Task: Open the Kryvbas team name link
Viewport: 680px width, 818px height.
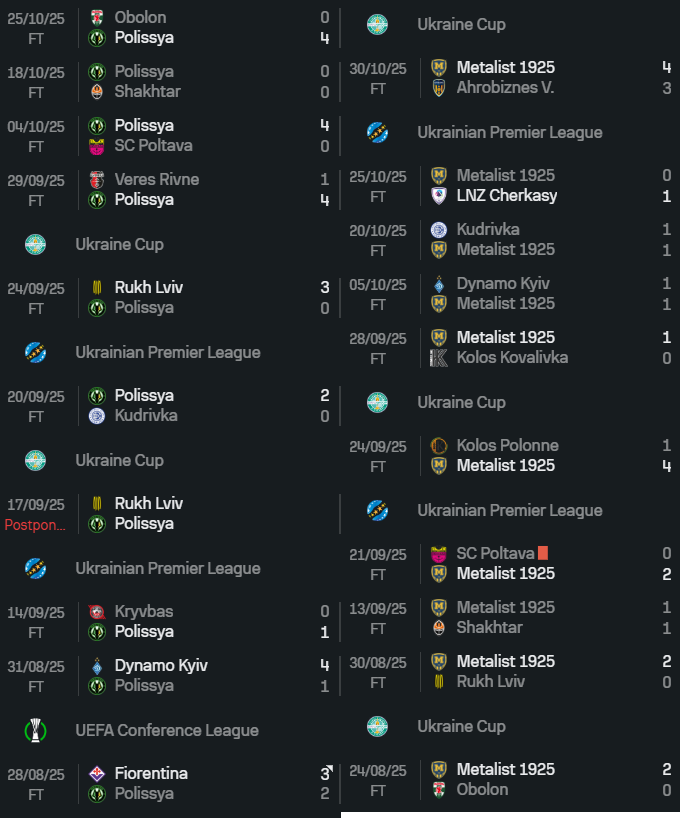Action: coord(144,612)
